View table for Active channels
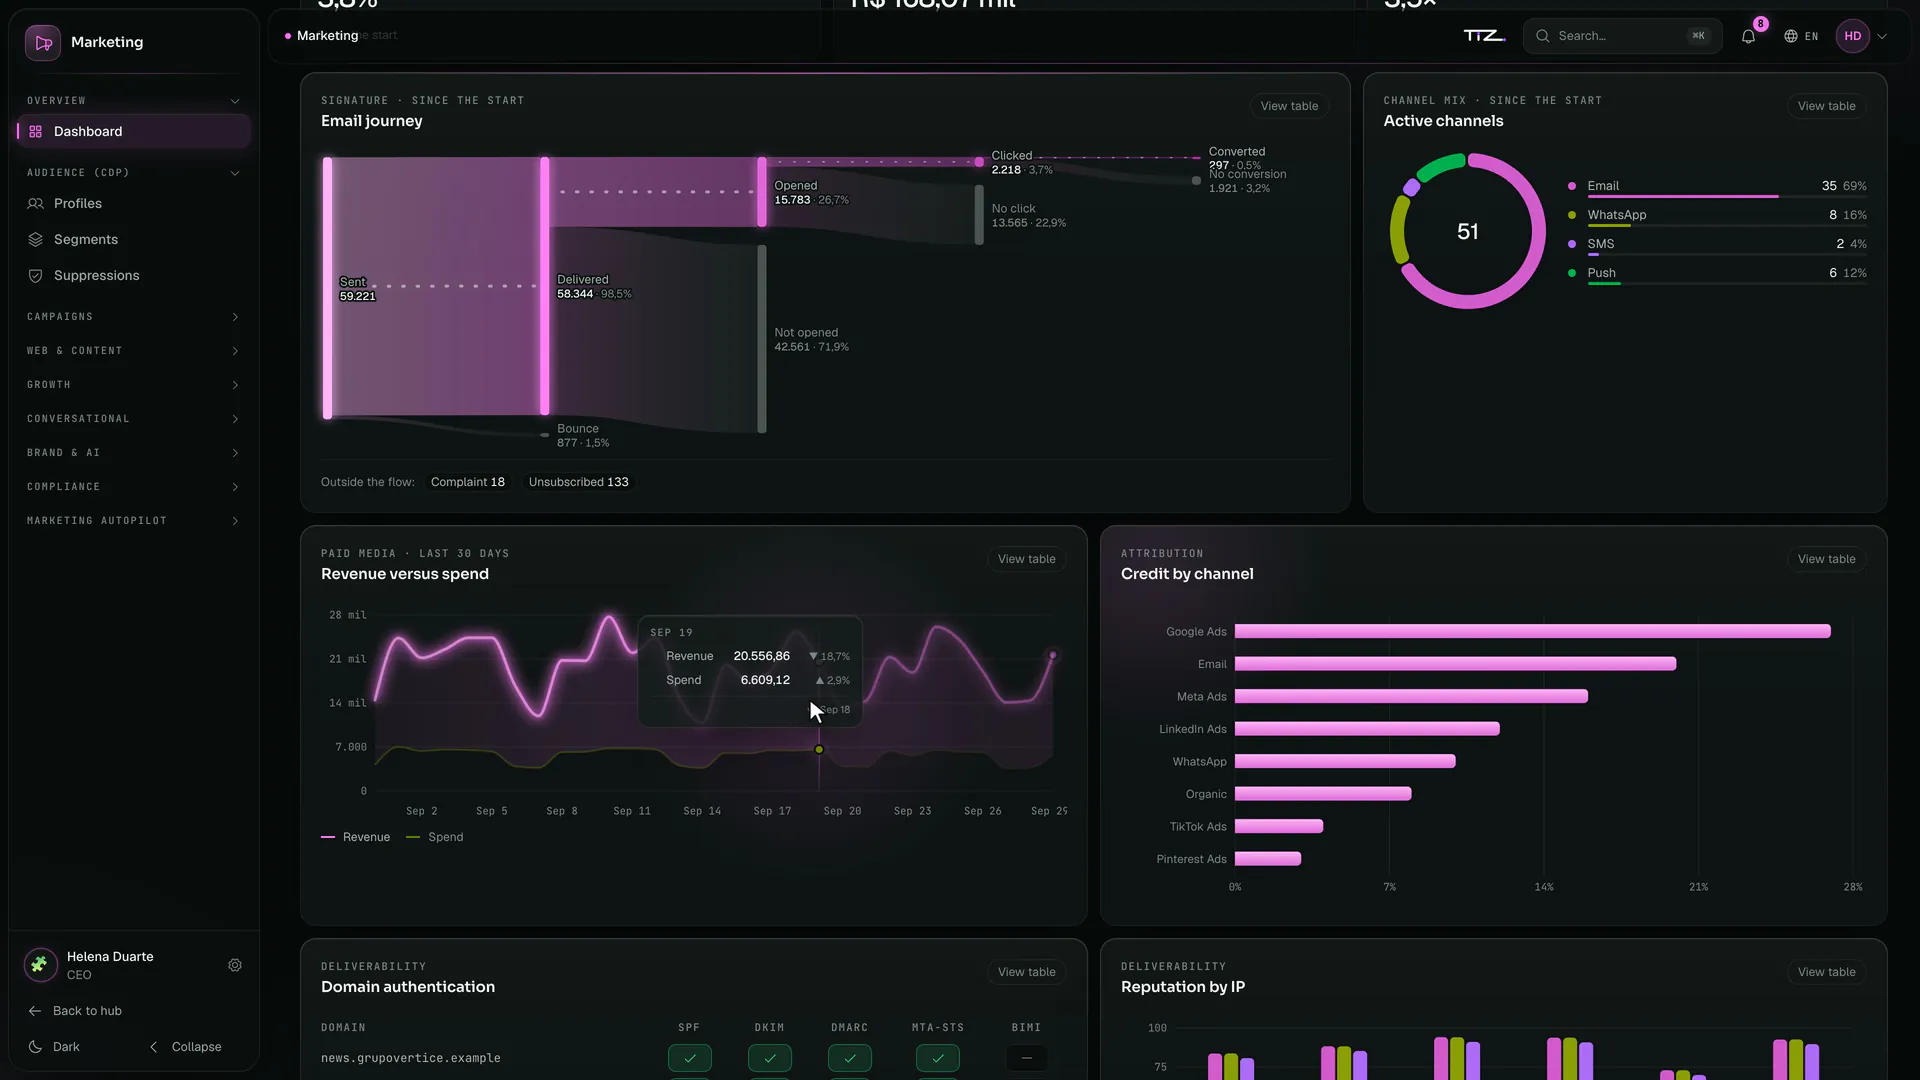 (x=1826, y=106)
